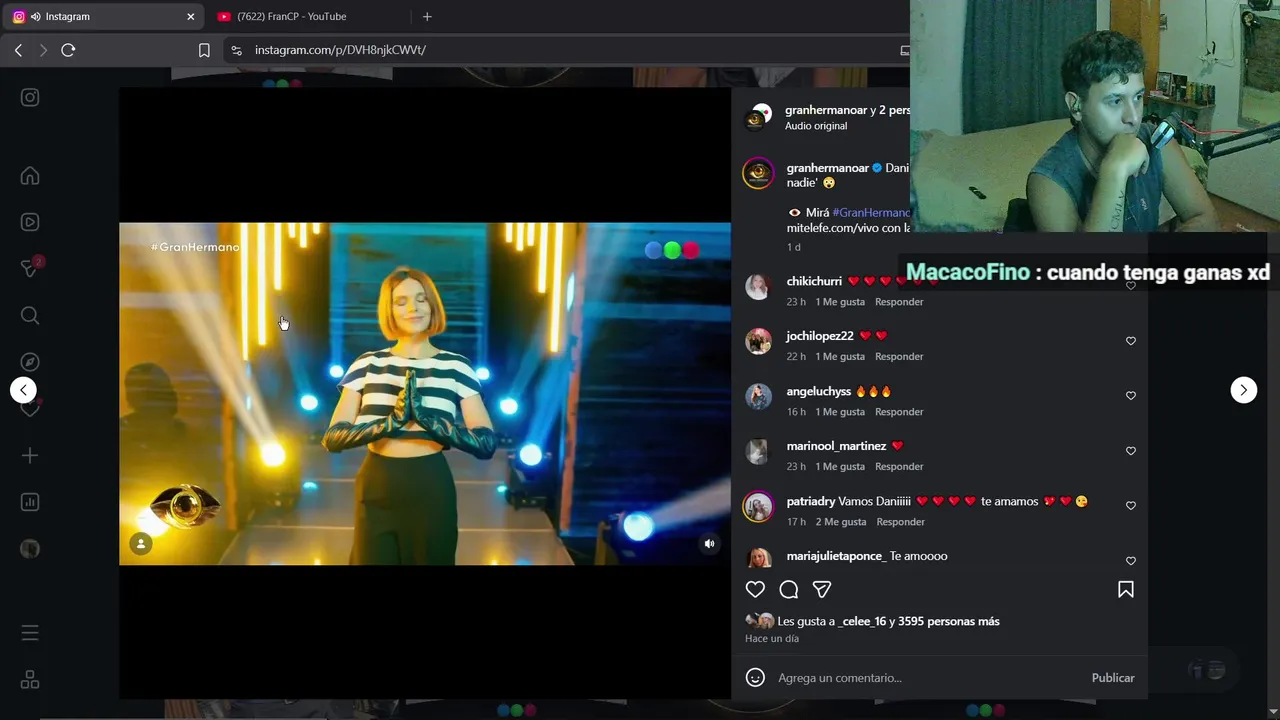Open Search magnifier in sidebar
Viewport: 1280px width, 720px height.
[x=30, y=315]
